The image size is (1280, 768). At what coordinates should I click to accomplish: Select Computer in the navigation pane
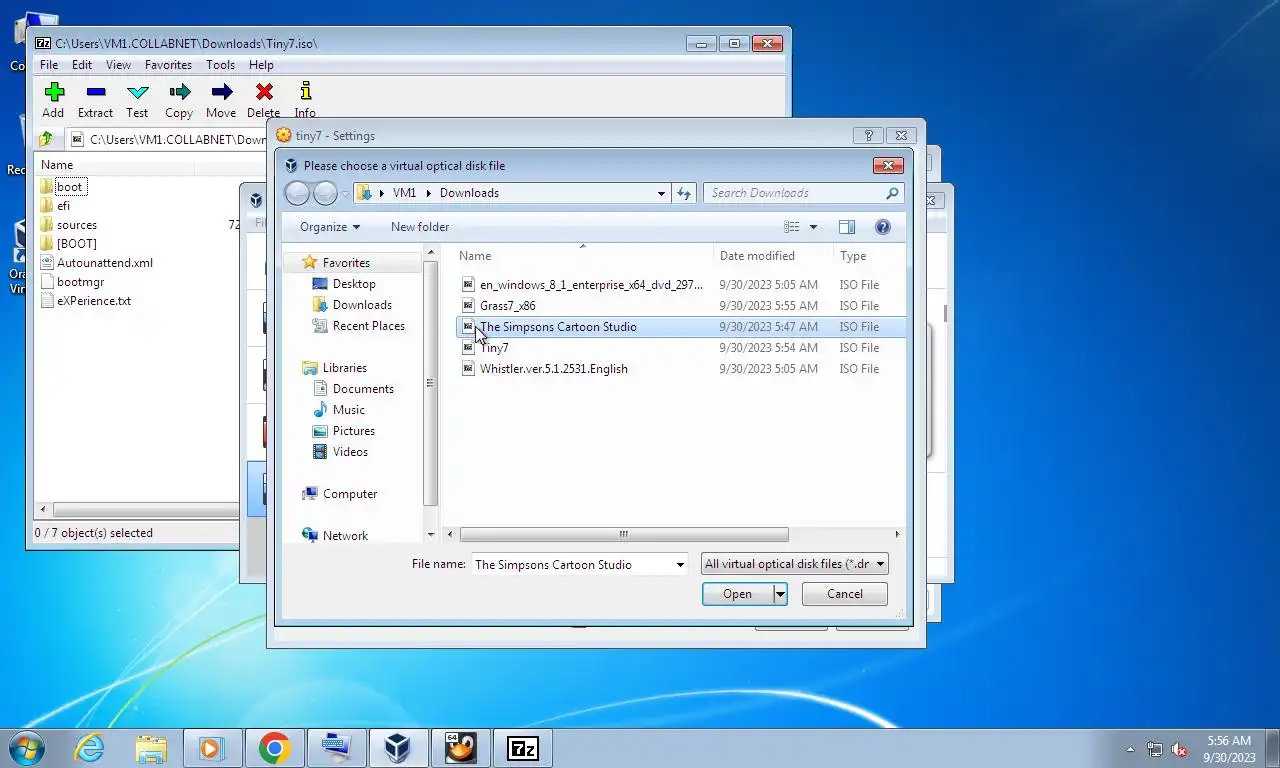349,494
